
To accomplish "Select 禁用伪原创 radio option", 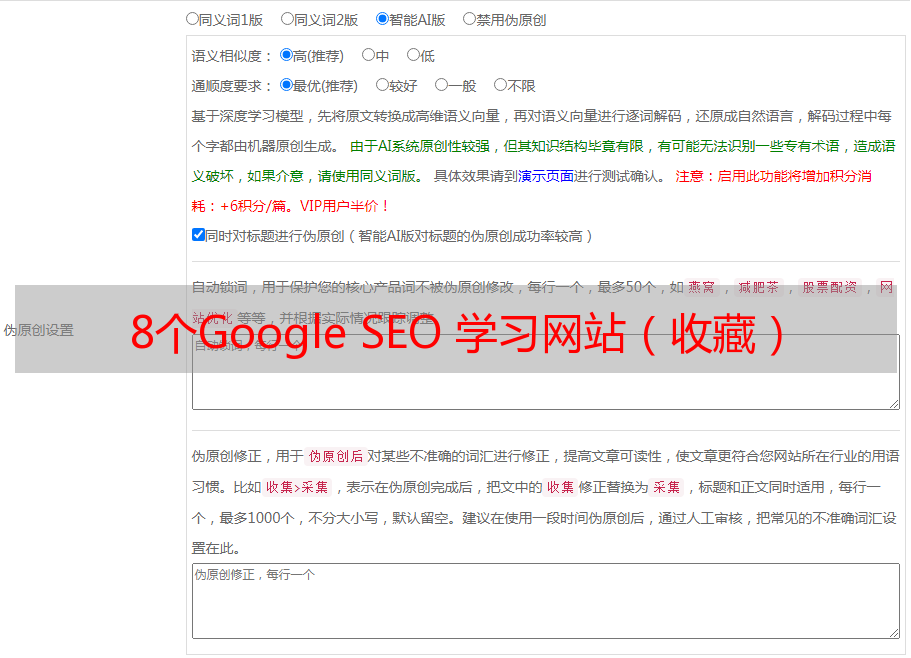I will (x=469, y=19).
